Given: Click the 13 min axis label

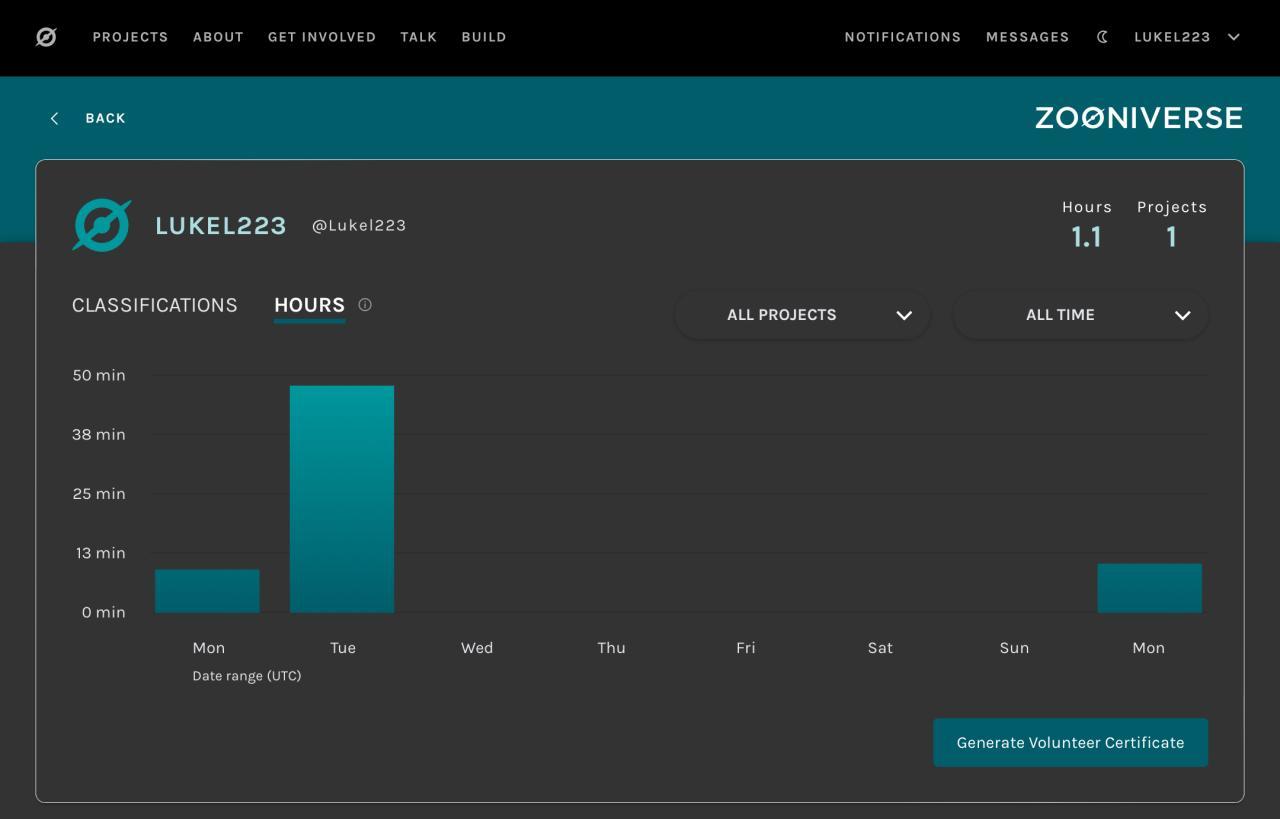Looking at the screenshot, I should coord(101,553).
